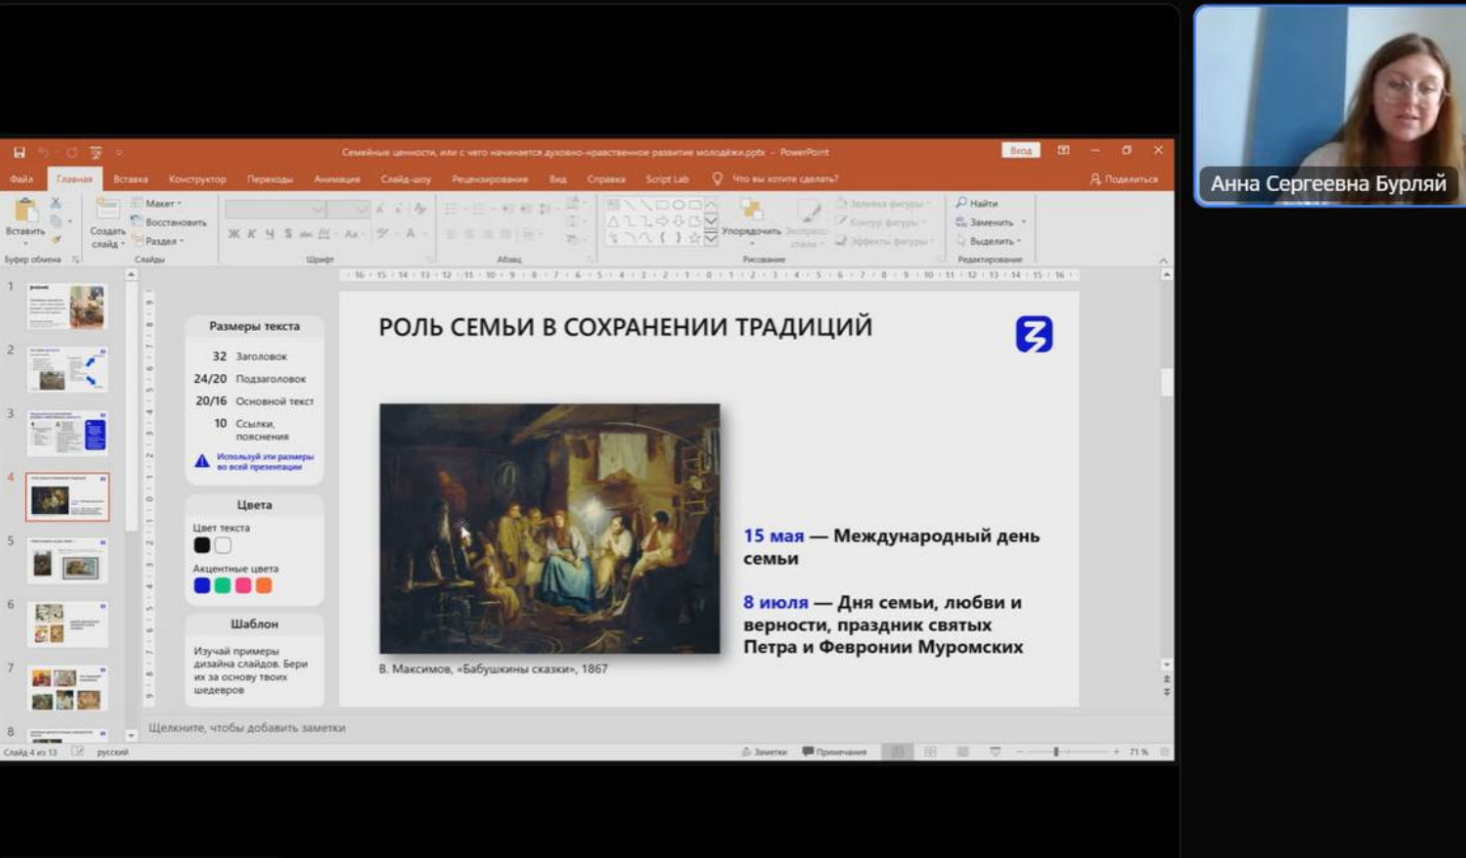The image size is (1466, 858).
Task: Open the Layout (Макет) dropdown
Action: [x=157, y=203]
